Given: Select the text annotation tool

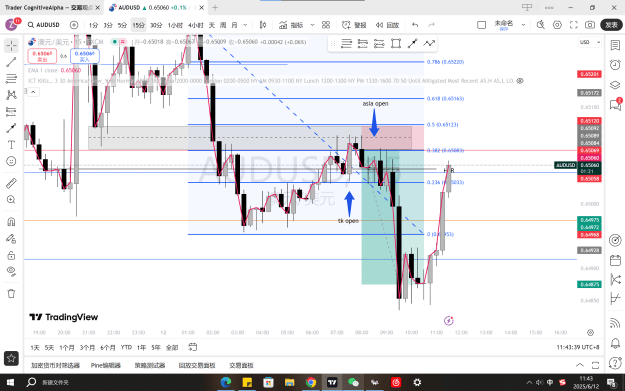Looking at the screenshot, I should 11,145.
